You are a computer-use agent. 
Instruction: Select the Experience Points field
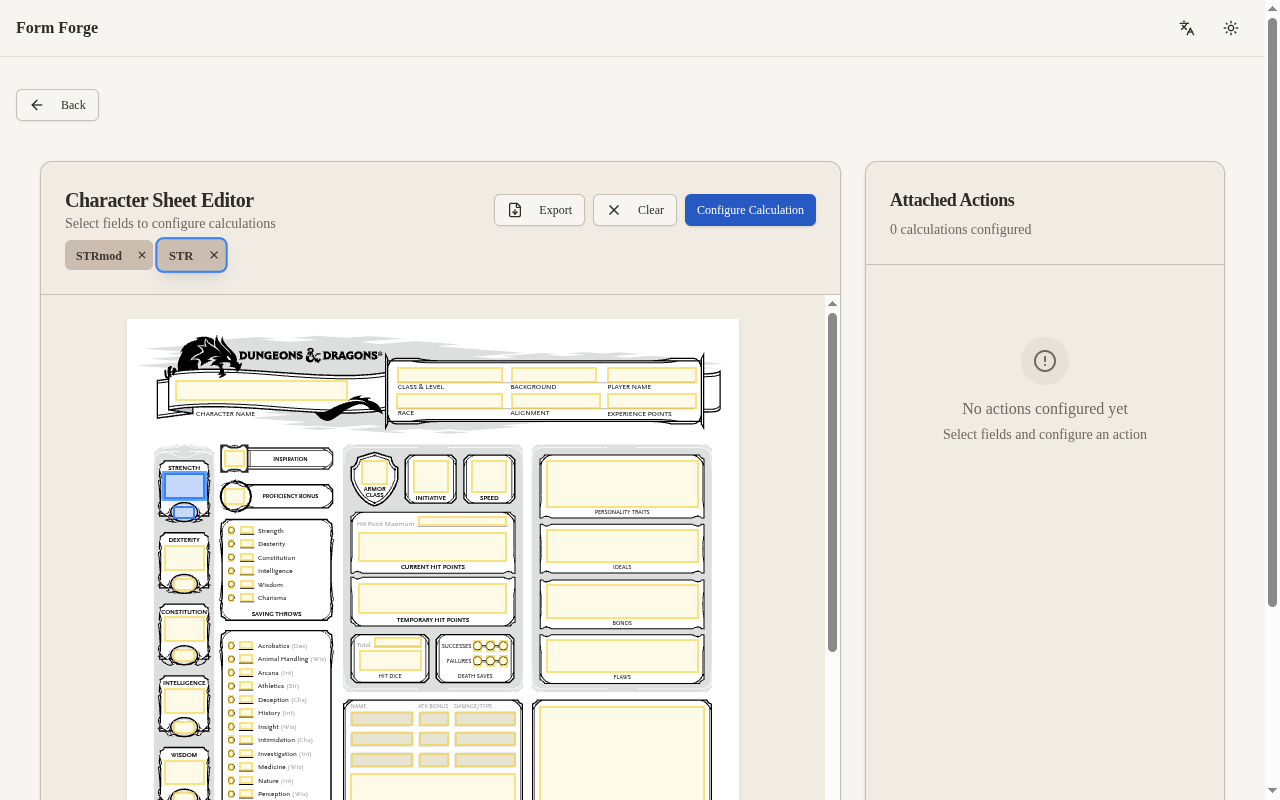point(652,401)
